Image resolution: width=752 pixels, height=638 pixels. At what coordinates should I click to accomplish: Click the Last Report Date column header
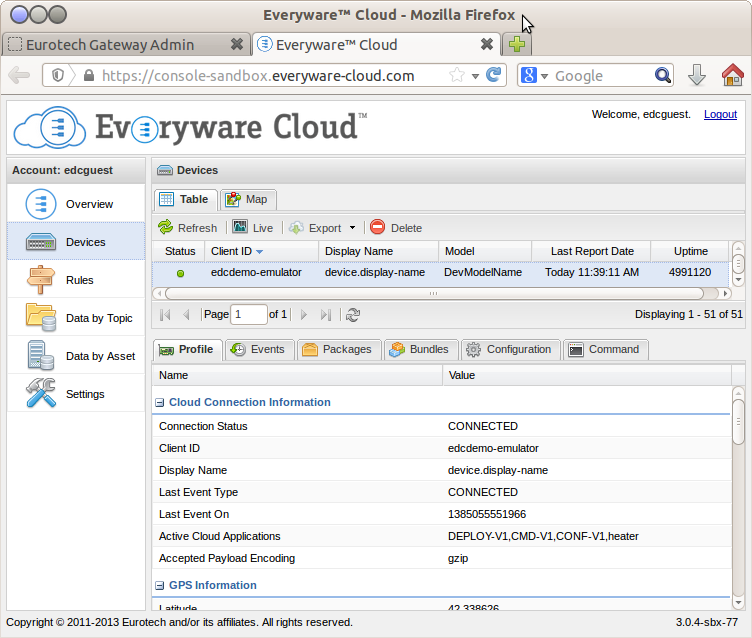[592, 251]
